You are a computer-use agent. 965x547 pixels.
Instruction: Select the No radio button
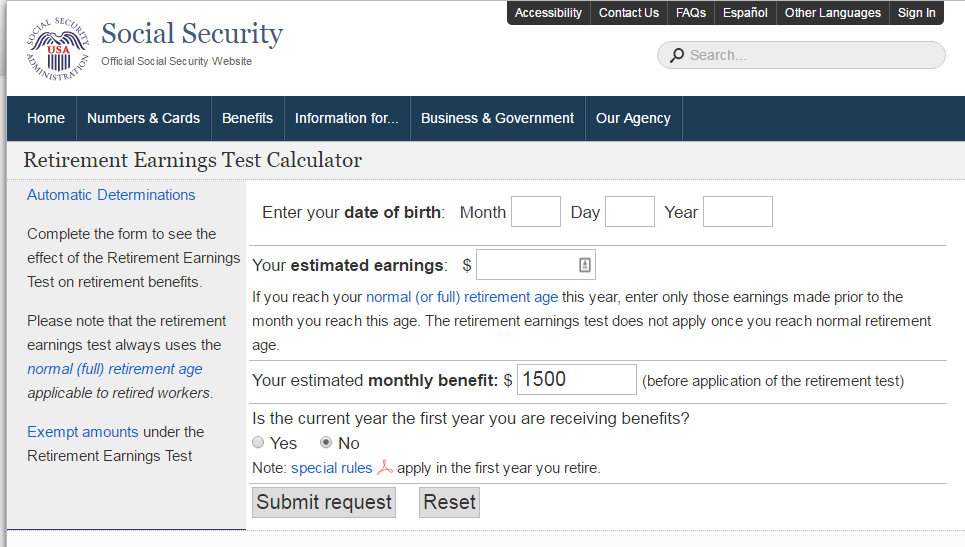326,443
